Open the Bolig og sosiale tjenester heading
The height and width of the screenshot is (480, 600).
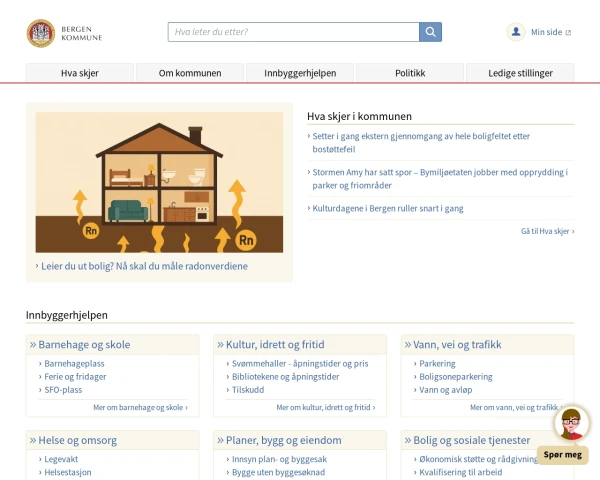(472, 440)
